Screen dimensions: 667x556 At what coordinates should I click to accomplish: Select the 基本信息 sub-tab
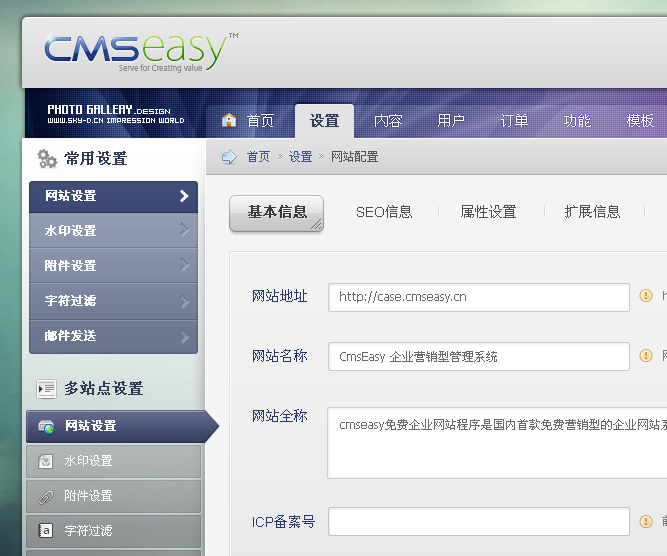coord(276,213)
